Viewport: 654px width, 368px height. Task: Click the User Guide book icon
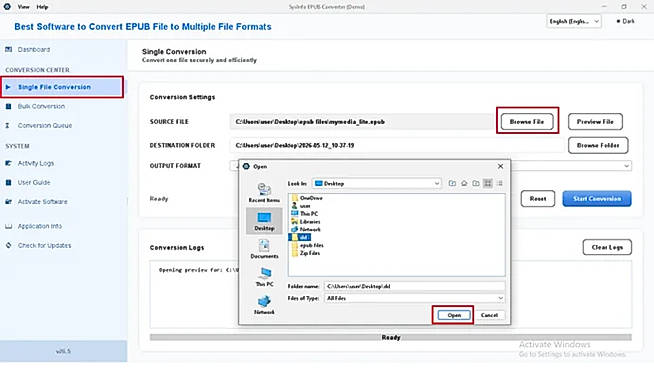8,182
